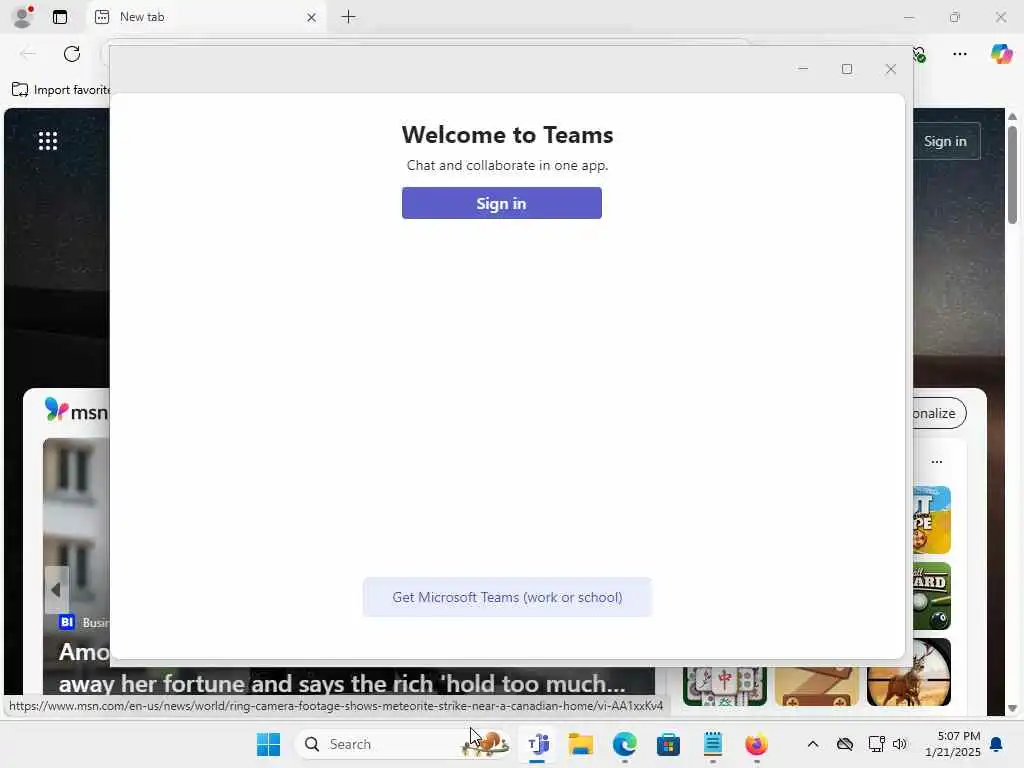1024x768 pixels.
Task: Open the billiards game thumbnail
Action: (932, 596)
